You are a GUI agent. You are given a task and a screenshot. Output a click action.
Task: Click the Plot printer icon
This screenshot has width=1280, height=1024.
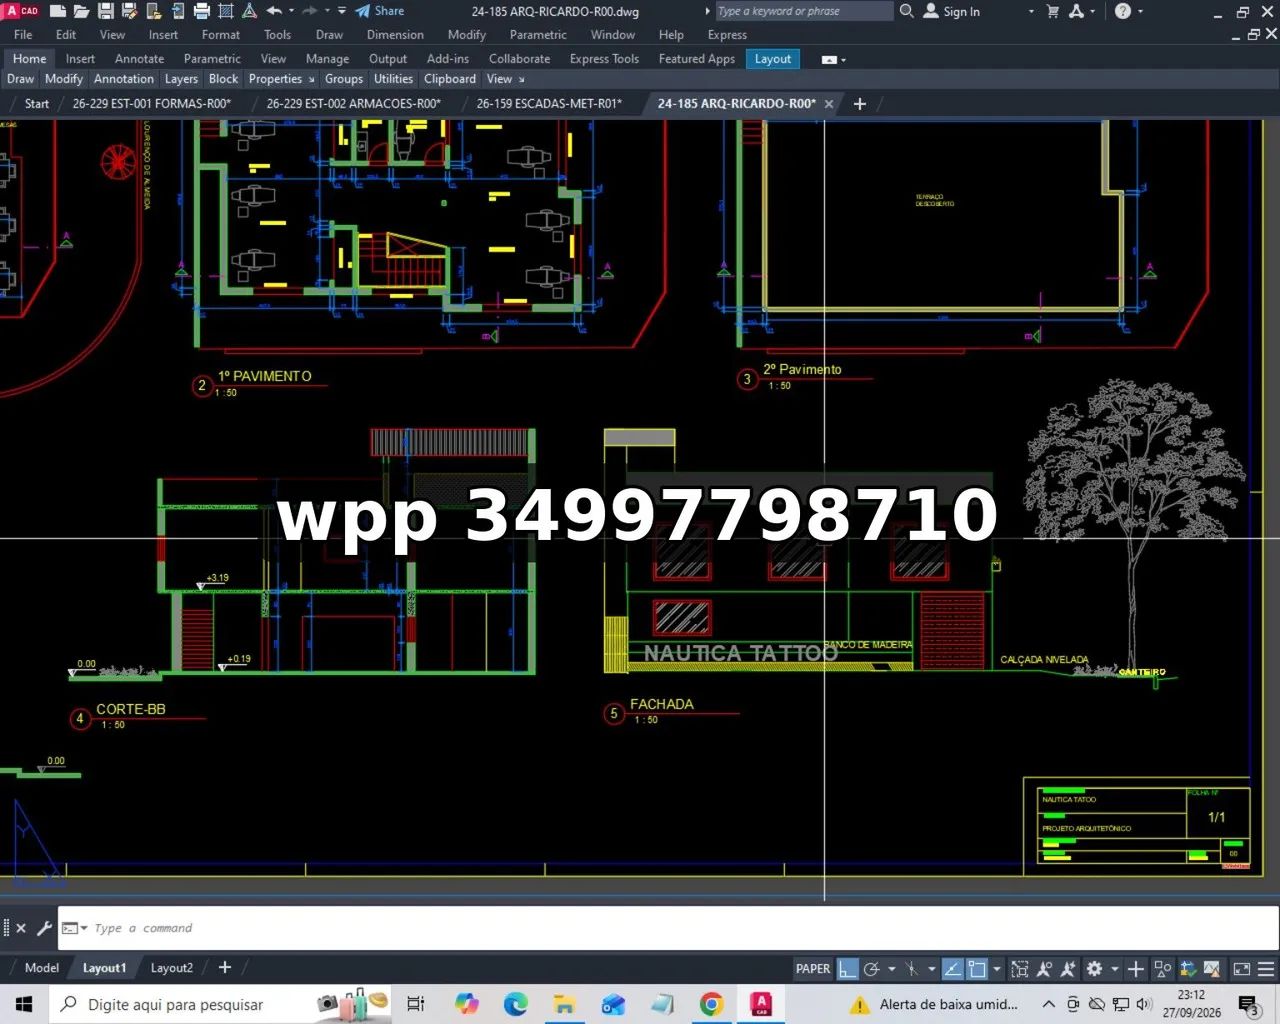pos(202,11)
